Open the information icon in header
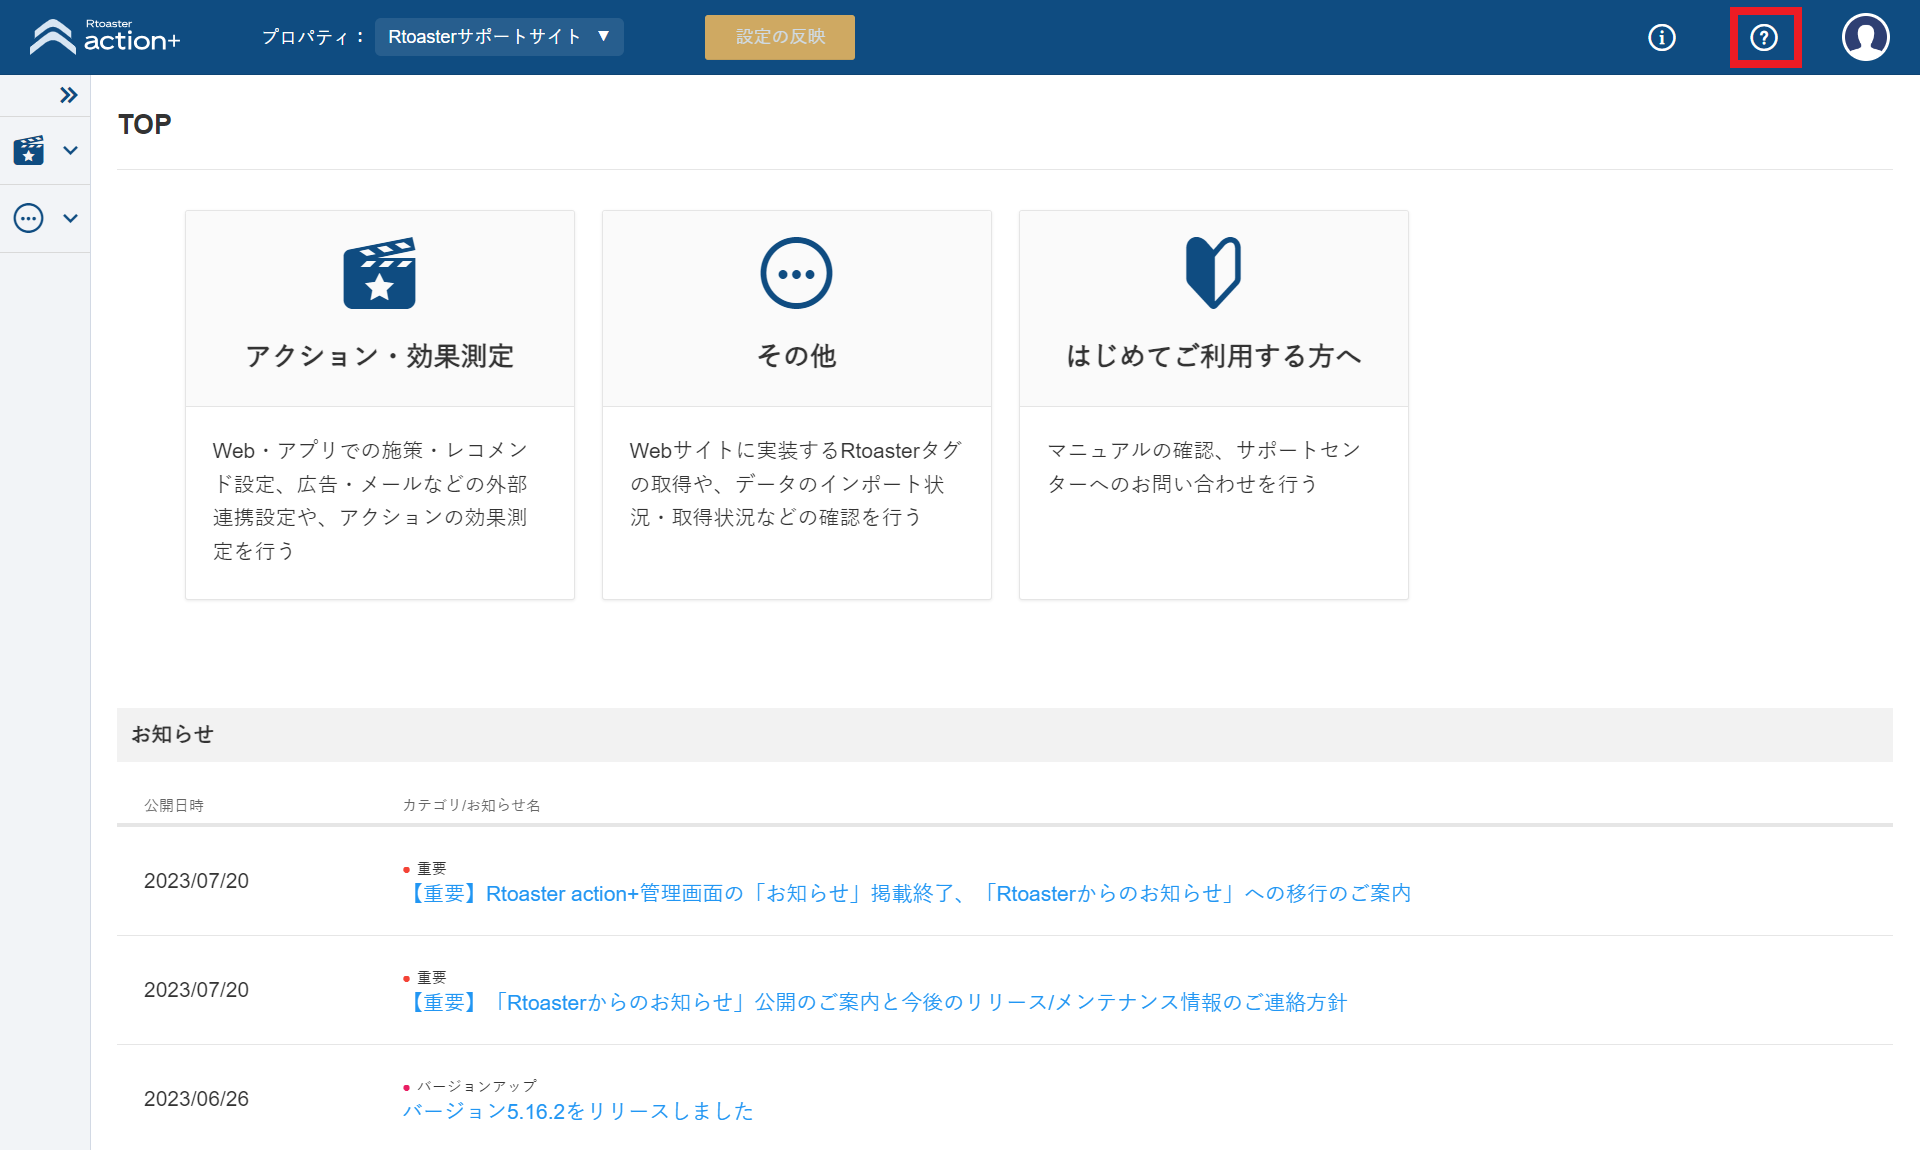 [1661, 38]
